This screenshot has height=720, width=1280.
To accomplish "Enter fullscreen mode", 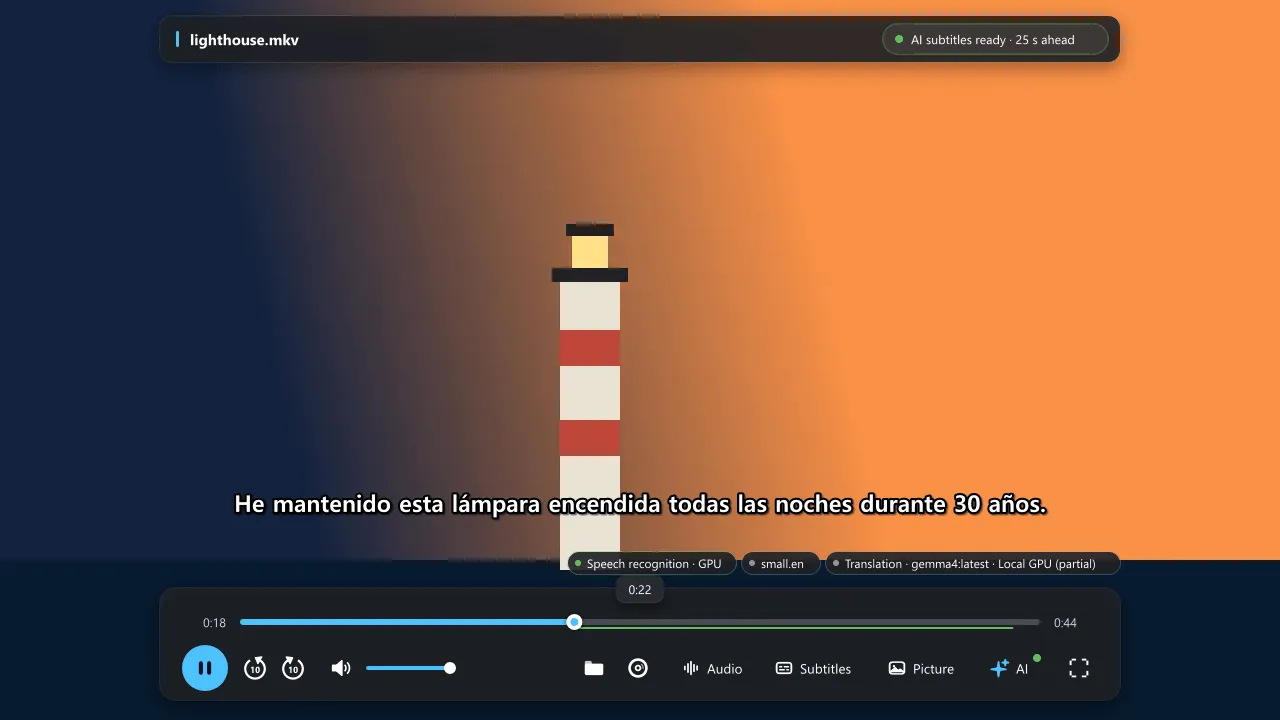I will pos(1079,668).
